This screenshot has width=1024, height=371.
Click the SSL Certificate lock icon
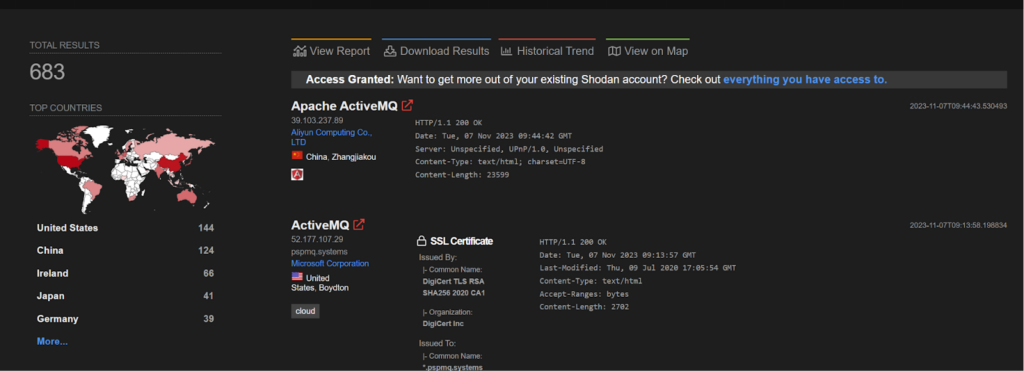pos(421,241)
